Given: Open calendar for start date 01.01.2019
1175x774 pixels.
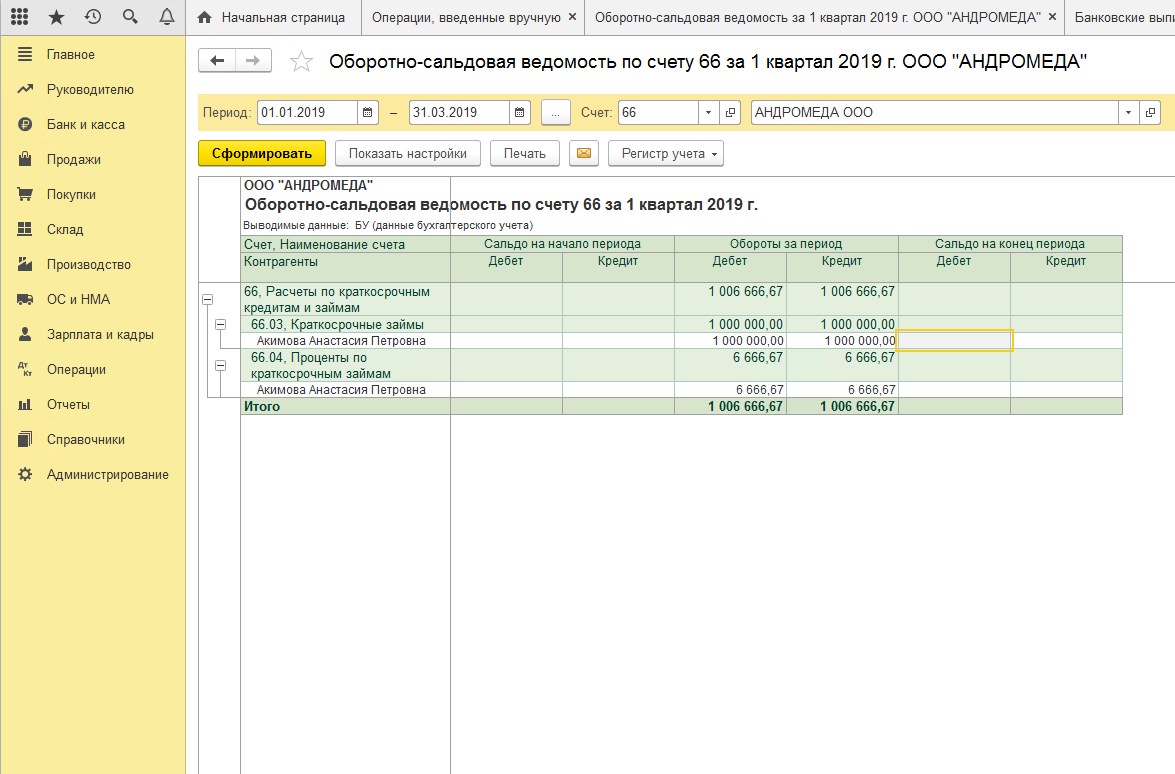Looking at the screenshot, I should coord(368,112).
